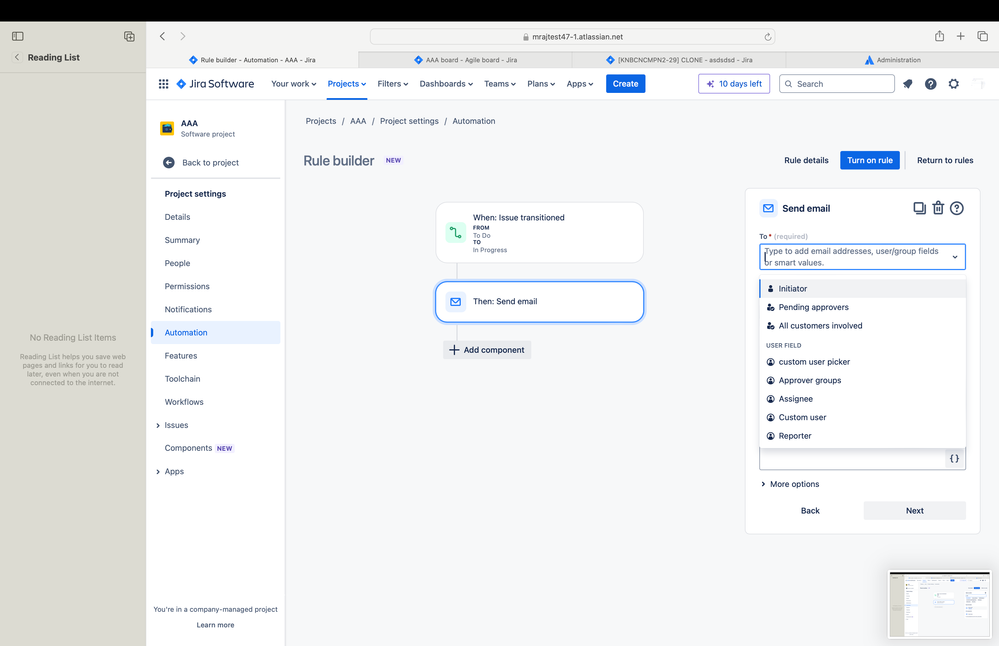Open a new Safari tab with plus icon
This screenshot has width=999, height=646.
coord(960,36)
